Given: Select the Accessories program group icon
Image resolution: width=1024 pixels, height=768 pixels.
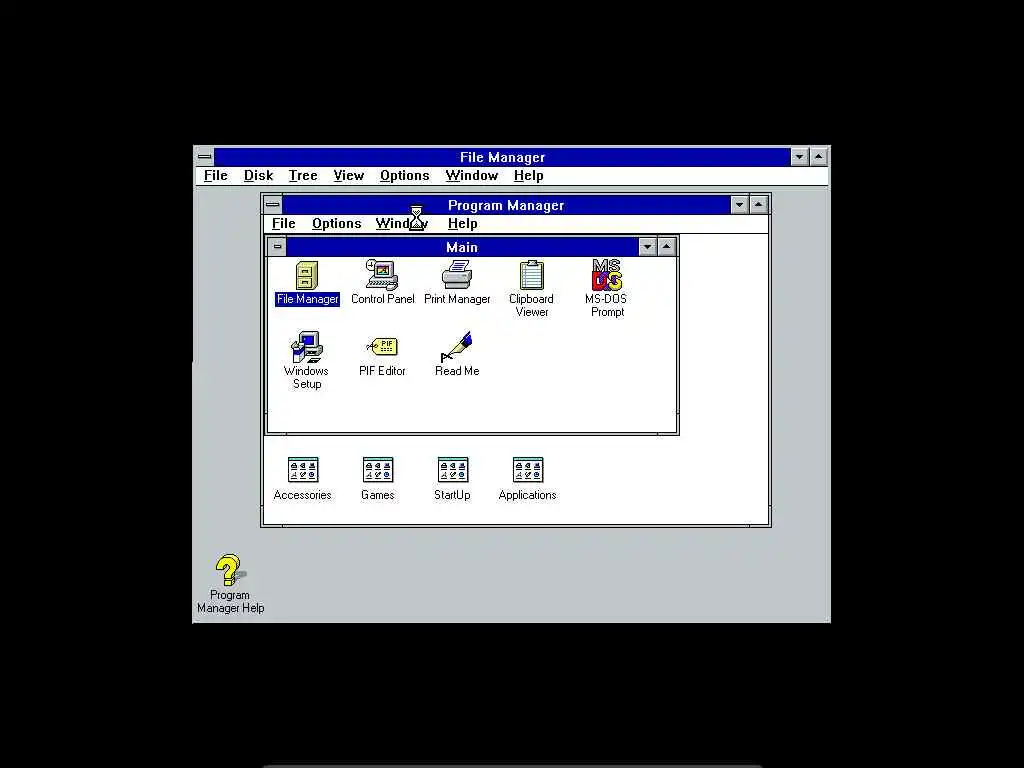Looking at the screenshot, I should tap(302, 479).
